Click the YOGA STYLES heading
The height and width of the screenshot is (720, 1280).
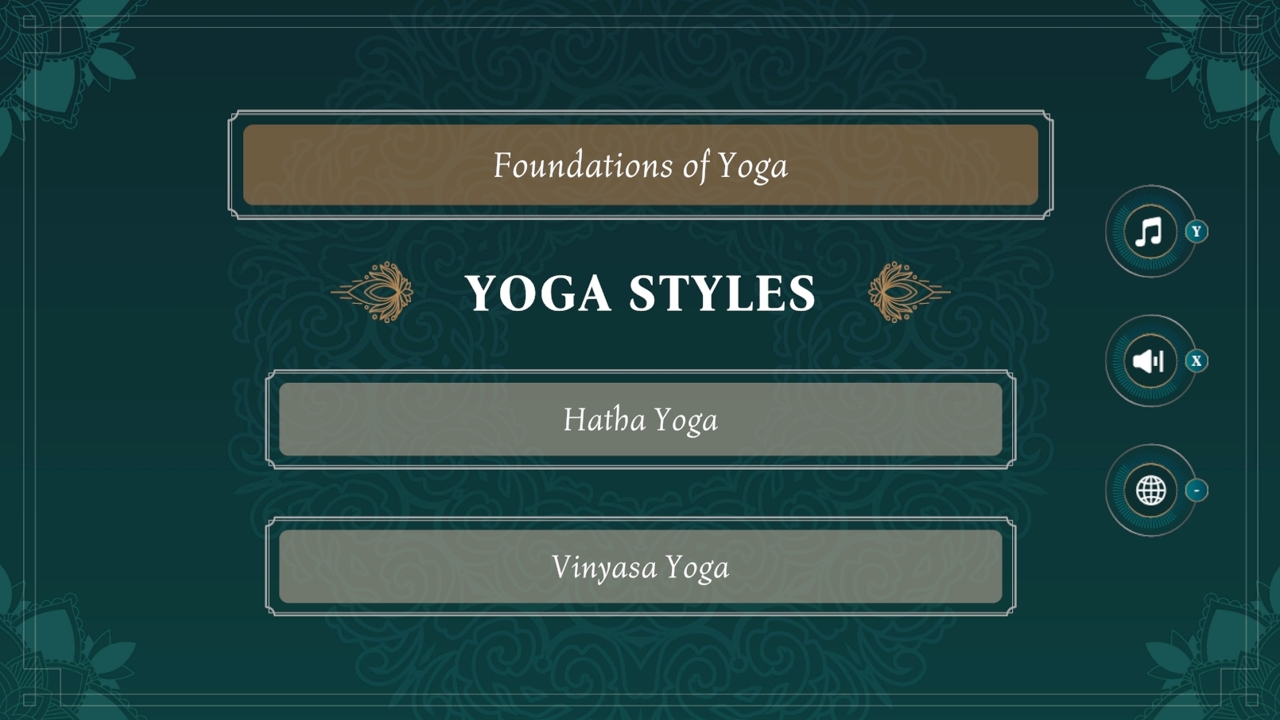(x=640, y=293)
